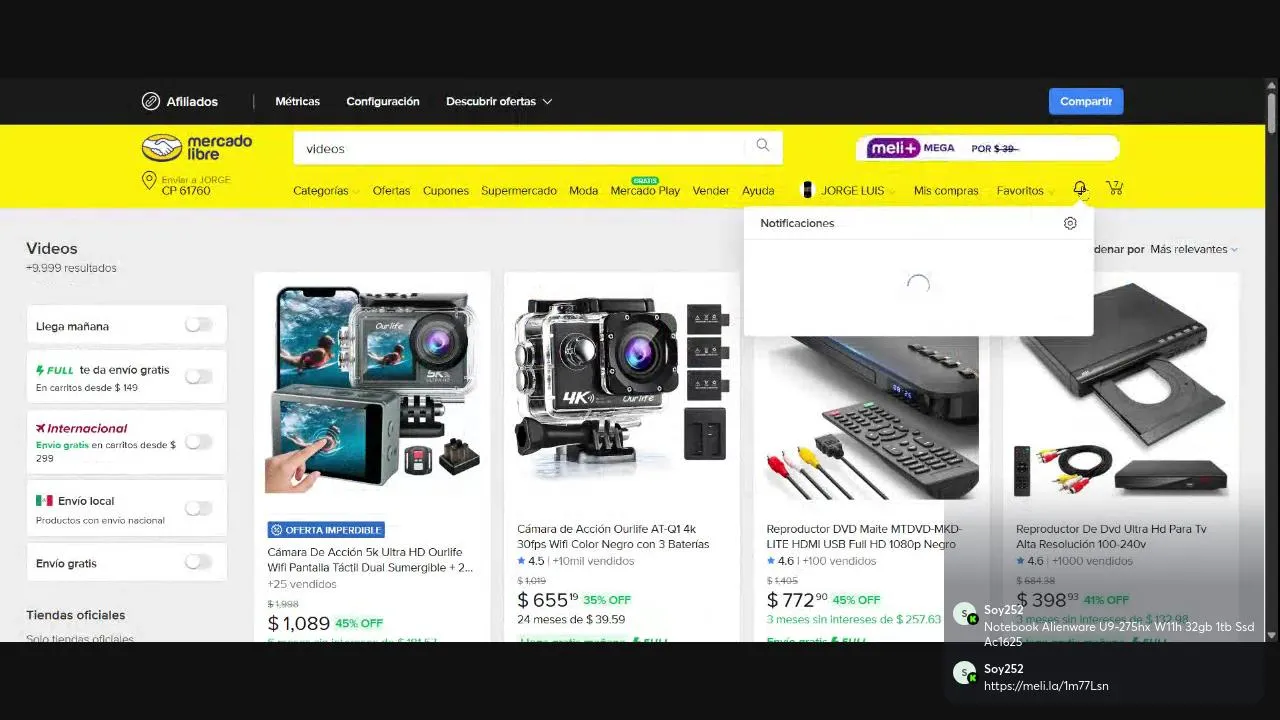The image size is (1280, 720).
Task: Click the +9.999 resultados text
Action: [x=71, y=268]
